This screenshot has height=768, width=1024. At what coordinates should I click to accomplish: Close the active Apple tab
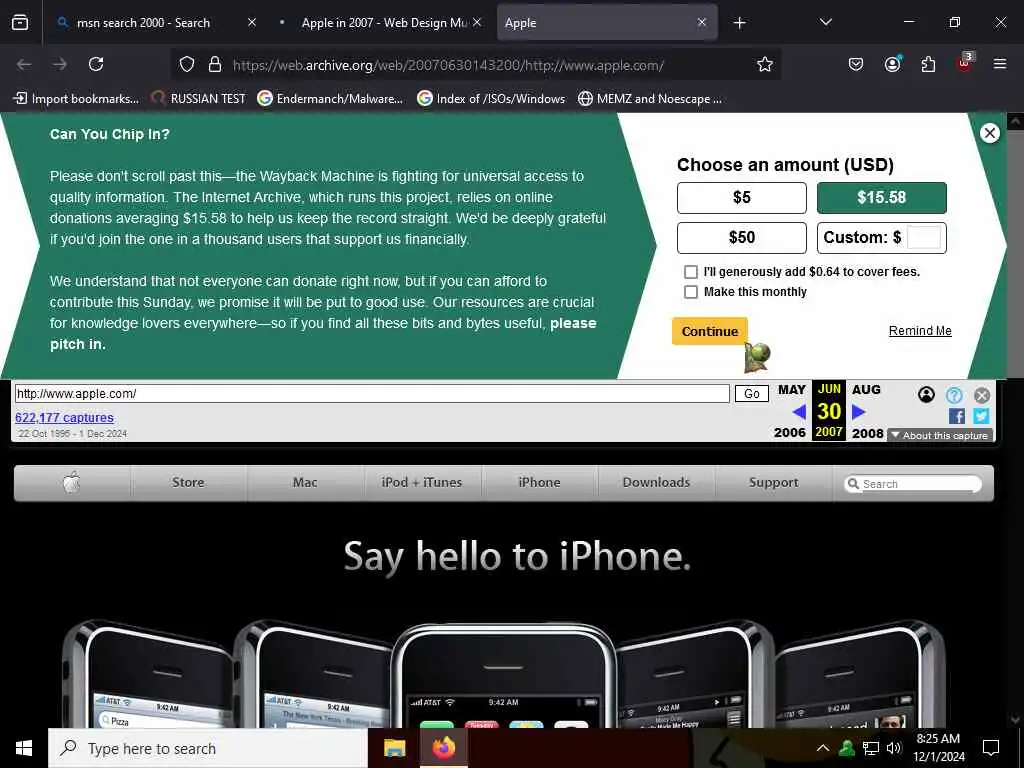pos(701,22)
